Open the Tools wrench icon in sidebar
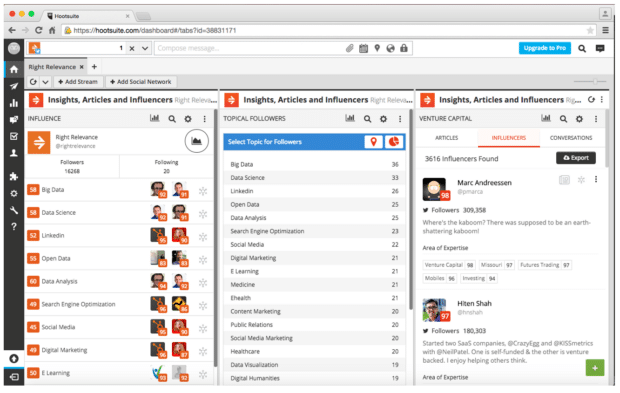Image resolution: width=620 pixels, height=393 pixels. coord(14,210)
